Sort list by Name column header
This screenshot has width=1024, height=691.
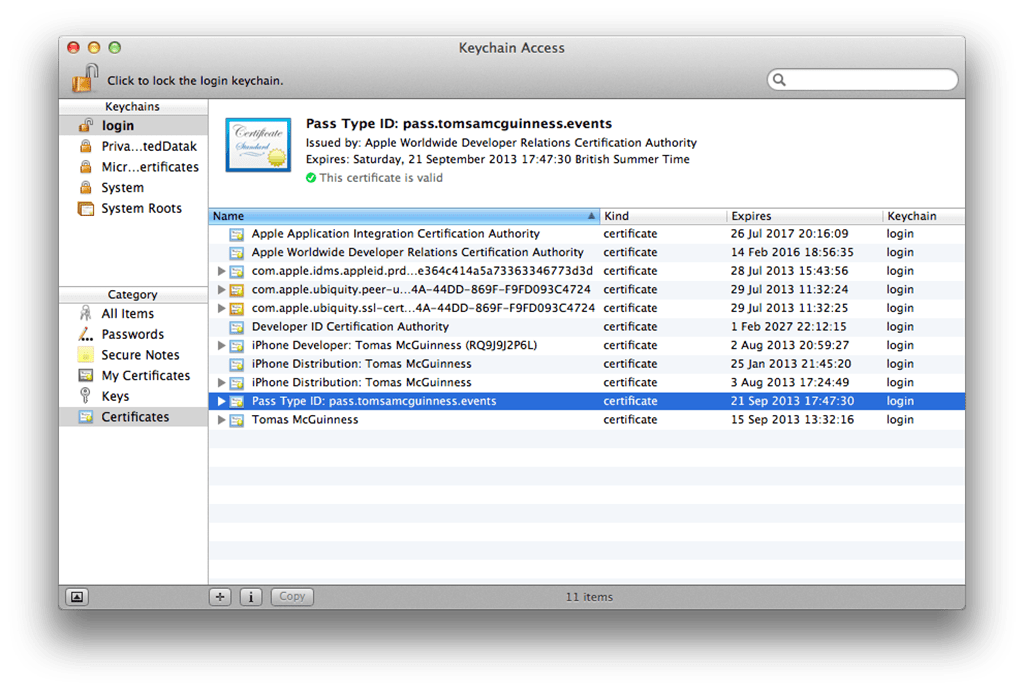[x=400, y=216]
